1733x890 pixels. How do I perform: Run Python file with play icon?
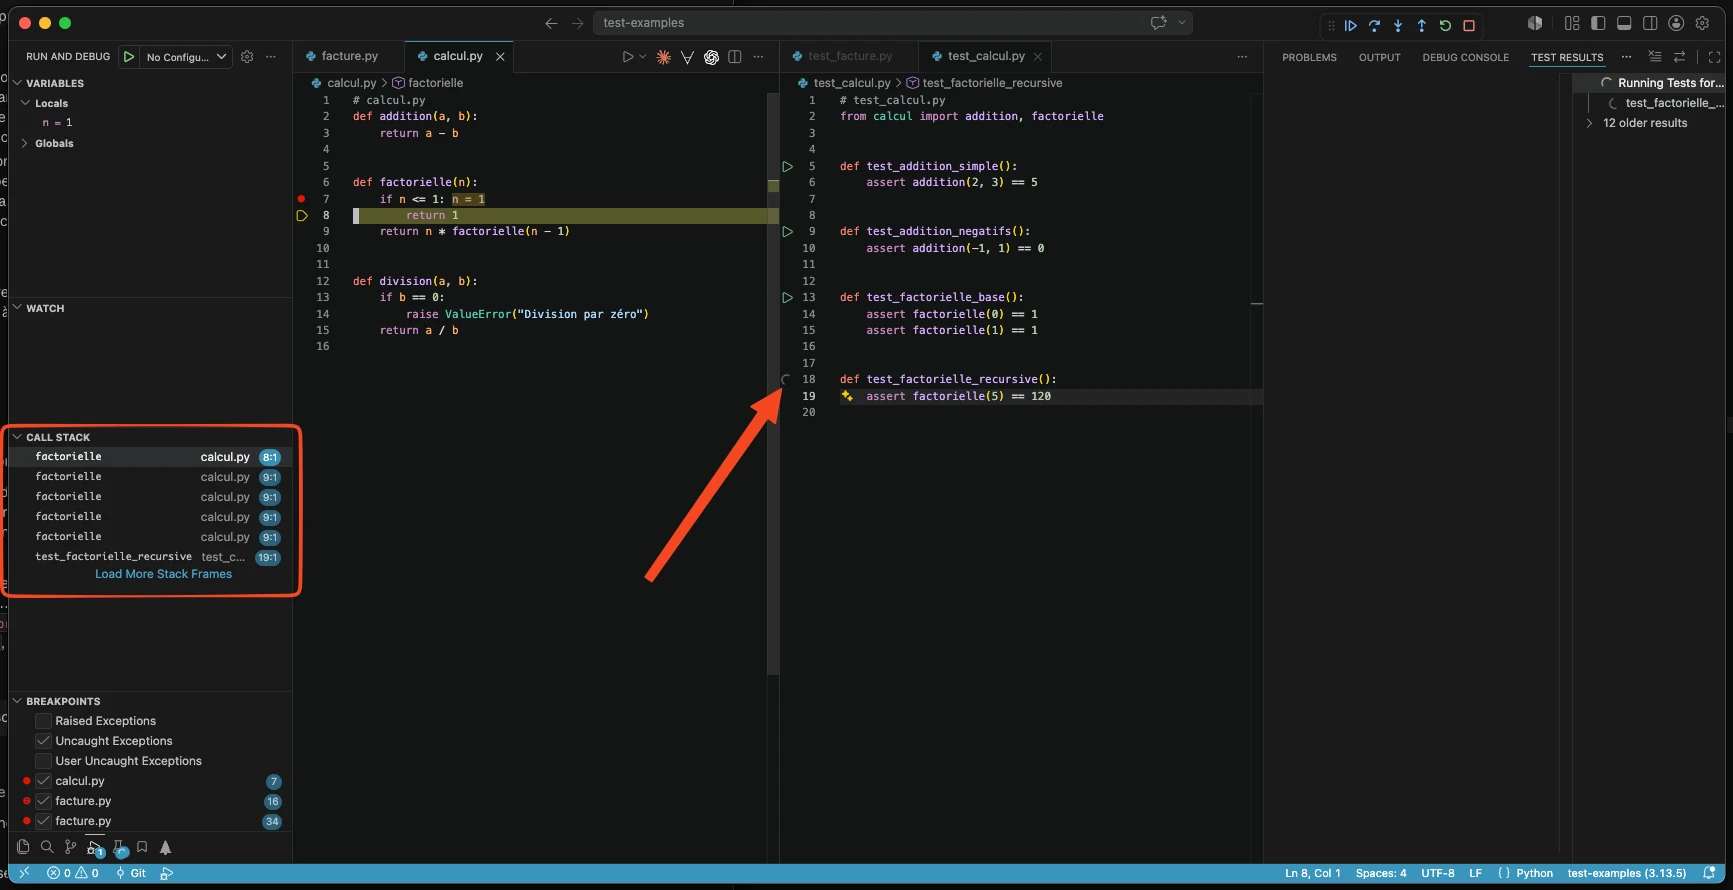[x=628, y=57]
